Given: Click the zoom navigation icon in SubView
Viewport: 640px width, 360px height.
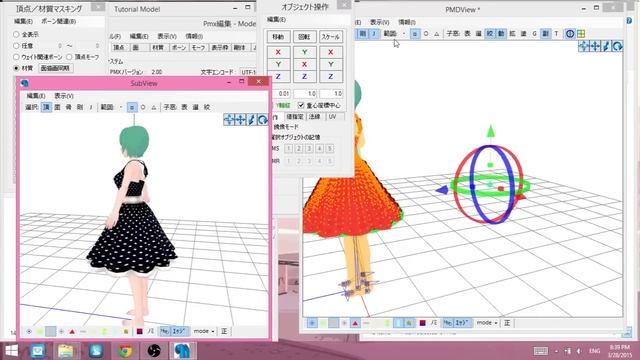Looking at the screenshot, I should 251,119.
